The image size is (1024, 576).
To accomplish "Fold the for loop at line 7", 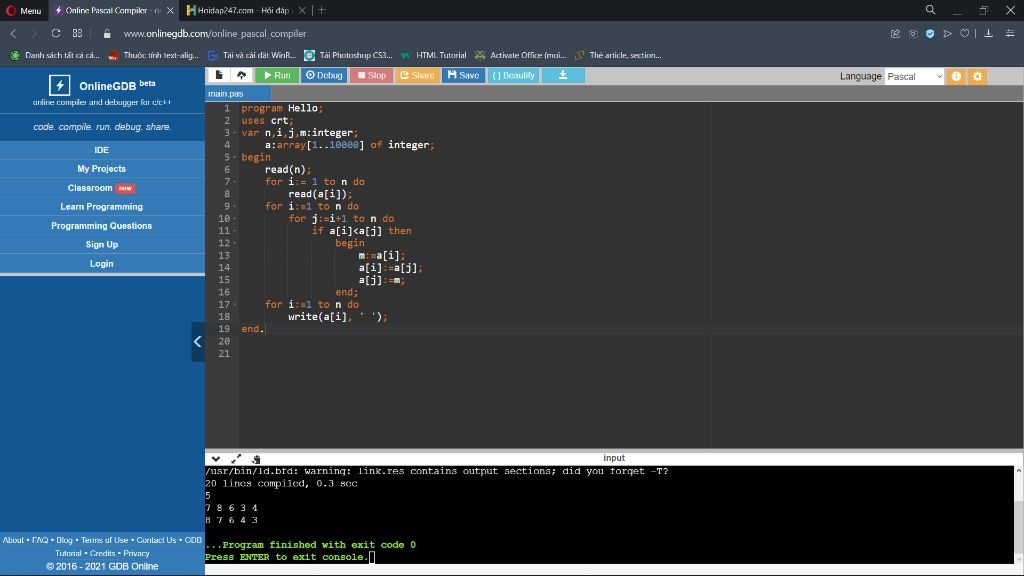I will pyautogui.click(x=234, y=182).
